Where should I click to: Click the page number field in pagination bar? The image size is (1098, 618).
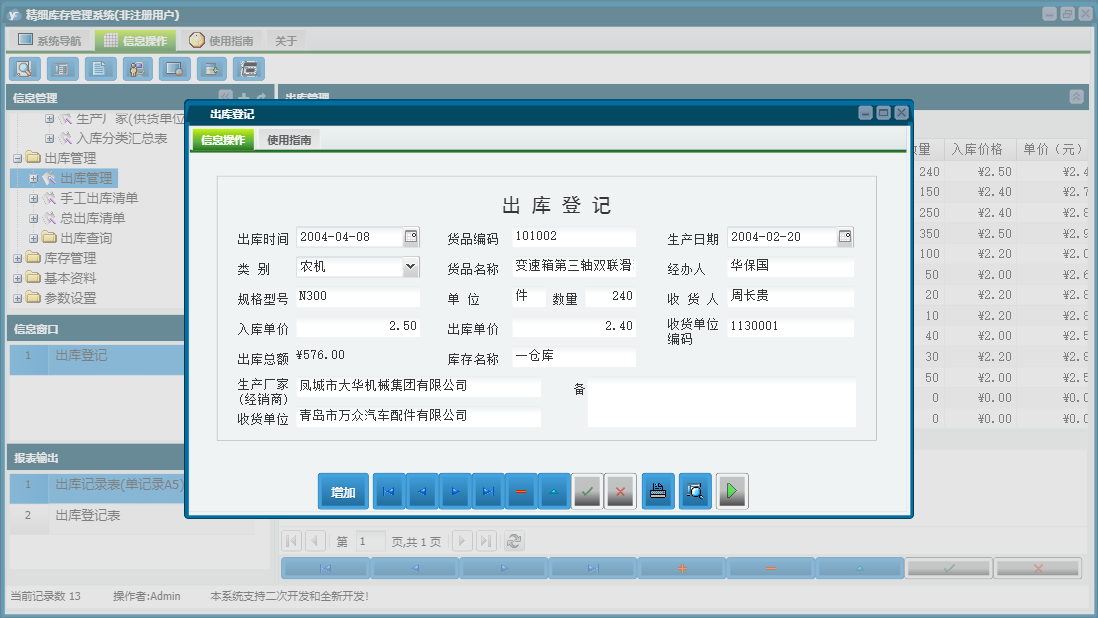[370, 541]
